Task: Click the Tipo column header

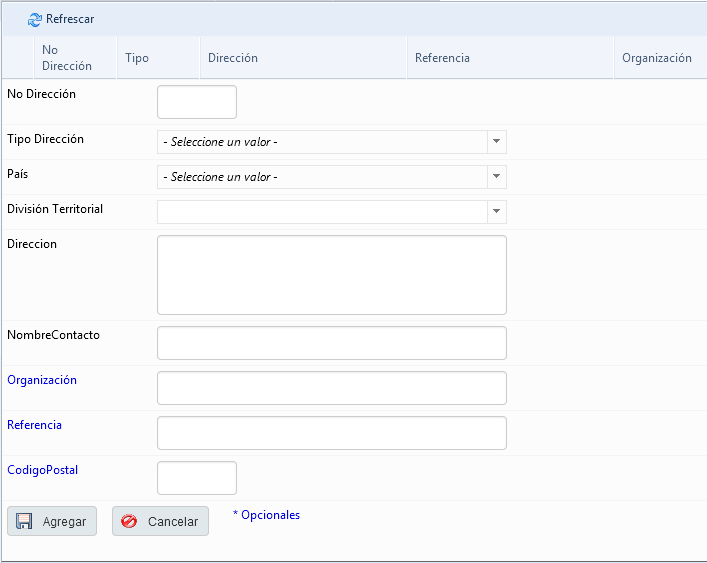Action: pyautogui.click(x=137, y=58)
